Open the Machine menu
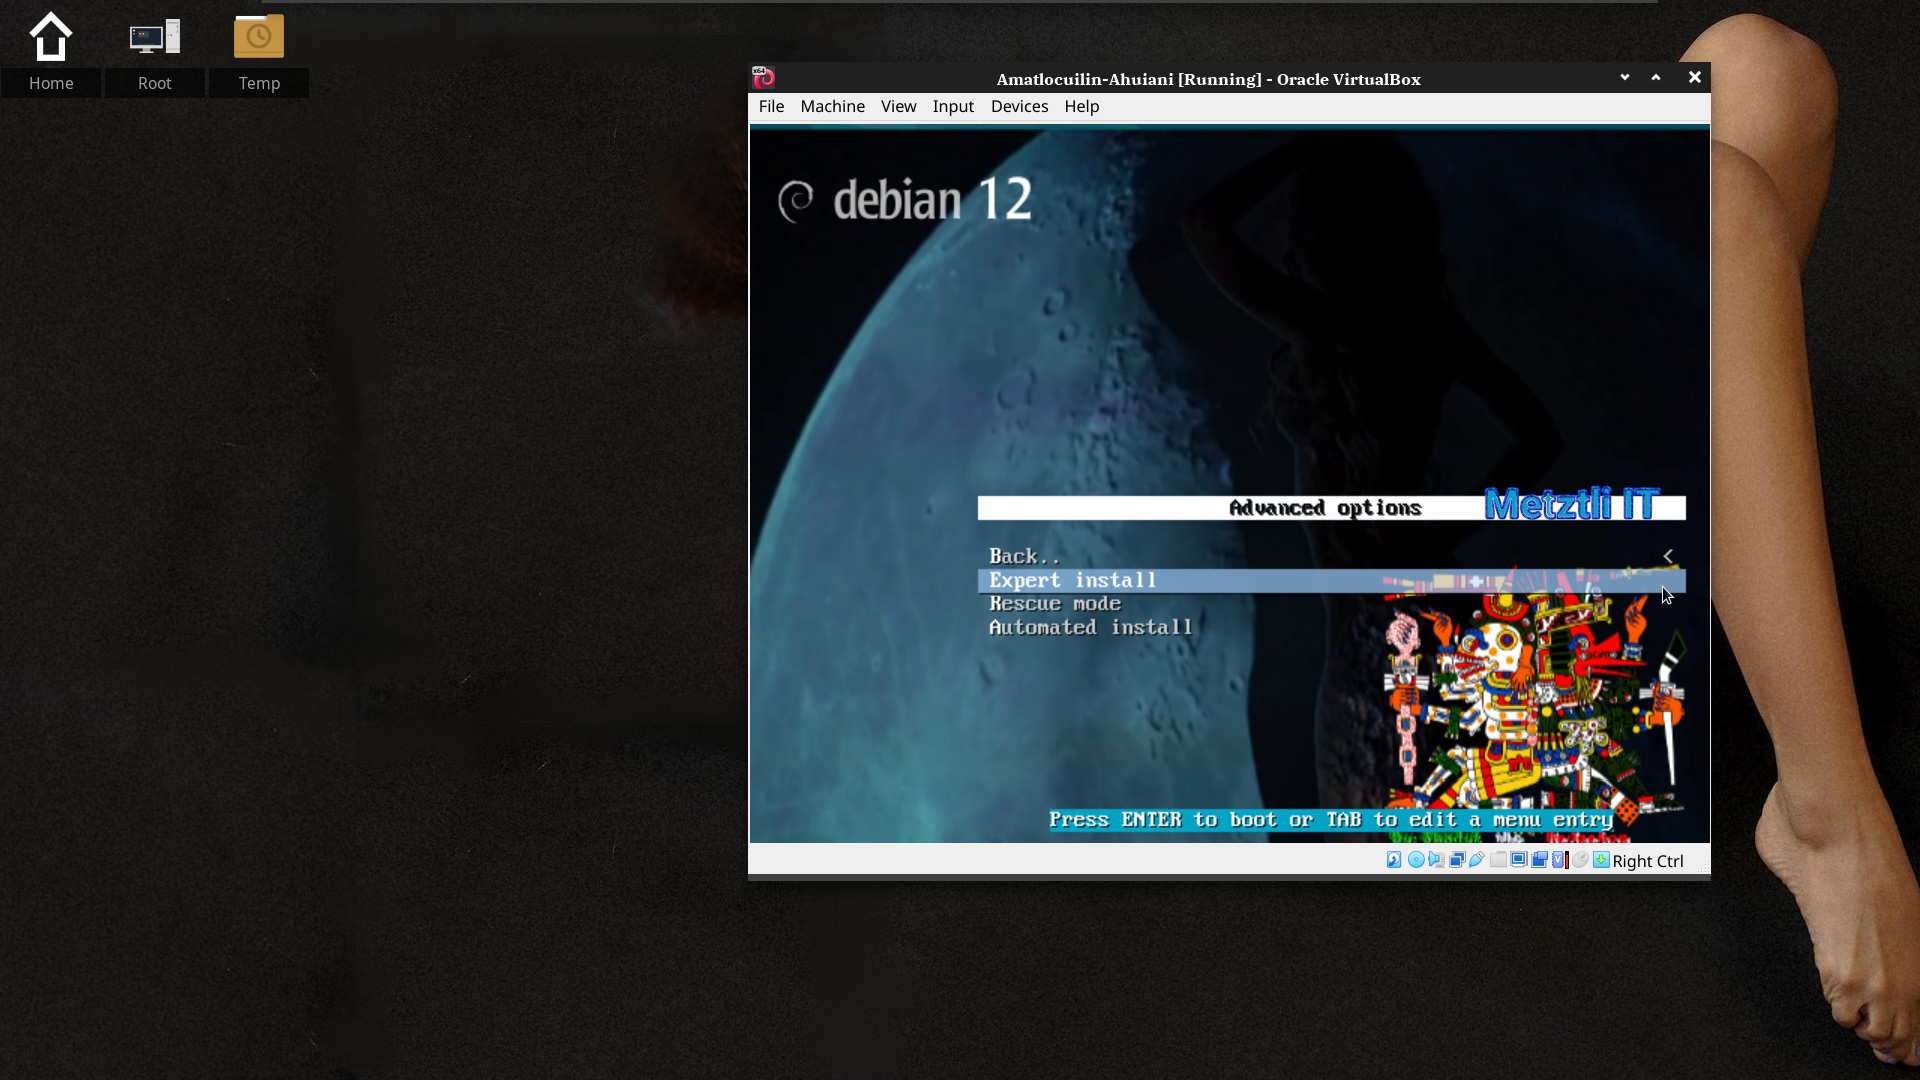1920x1080 pixels. 832,106
